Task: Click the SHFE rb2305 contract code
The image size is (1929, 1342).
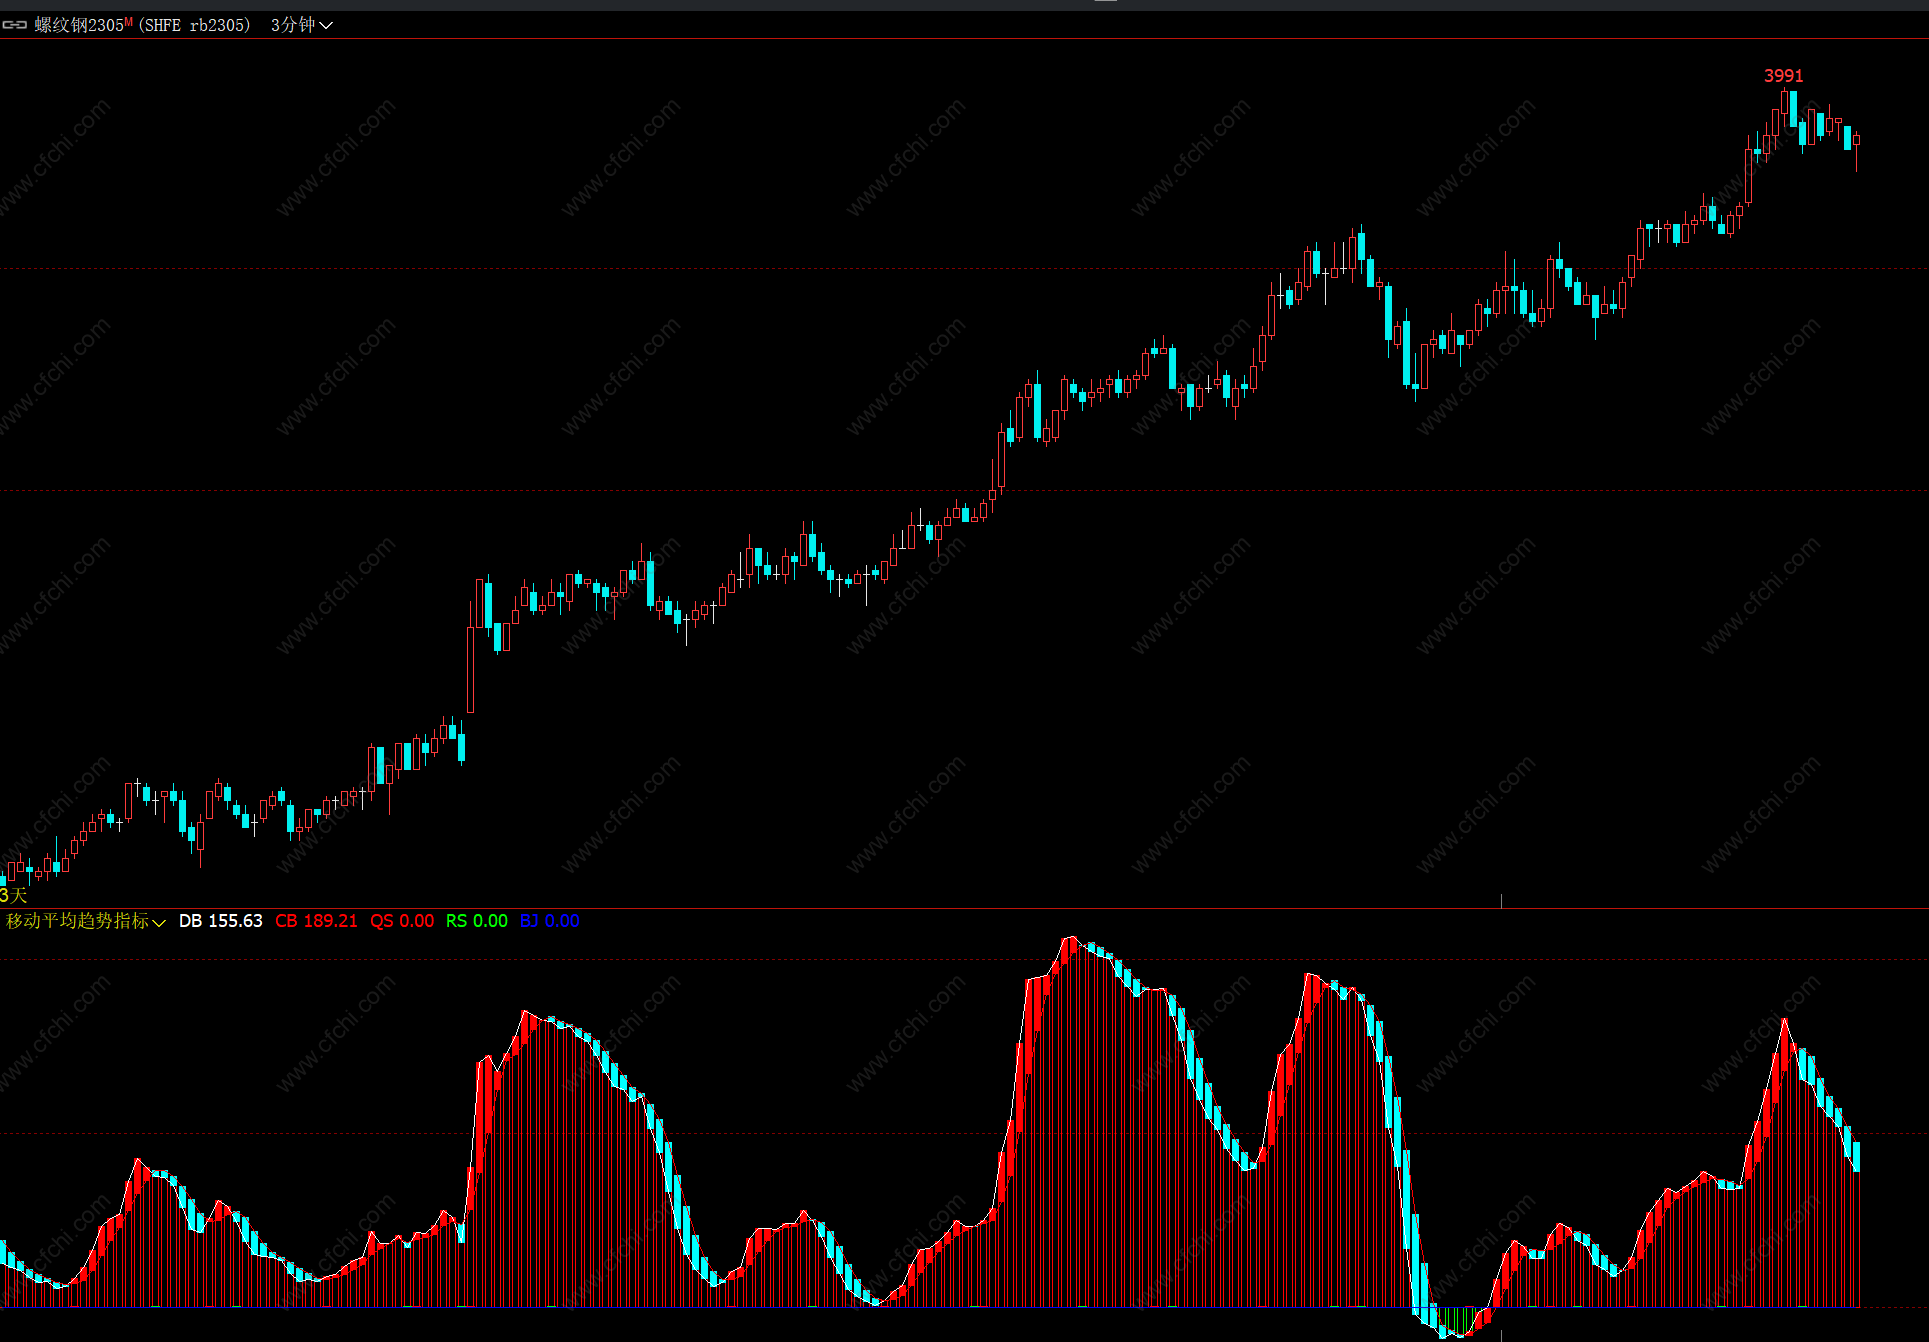Action: tap(195, 25)
